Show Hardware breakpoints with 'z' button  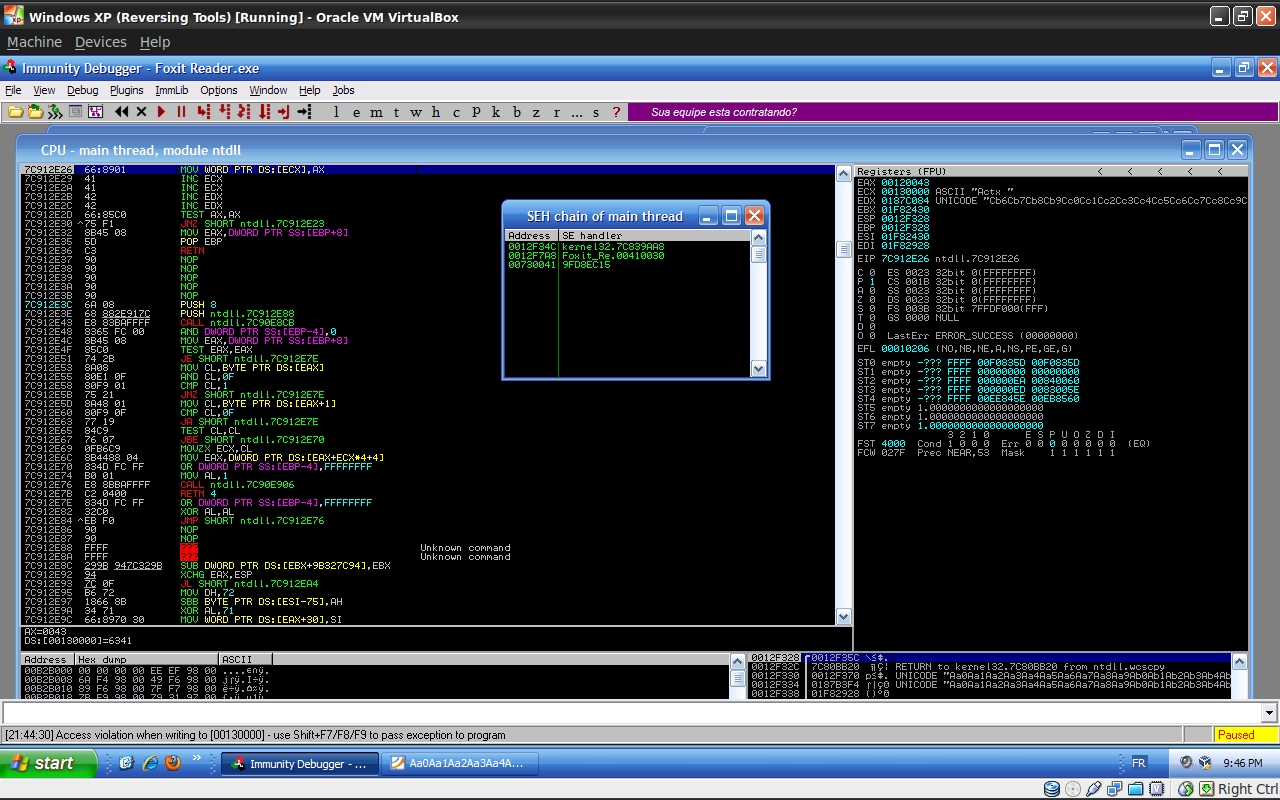(536, 111)
